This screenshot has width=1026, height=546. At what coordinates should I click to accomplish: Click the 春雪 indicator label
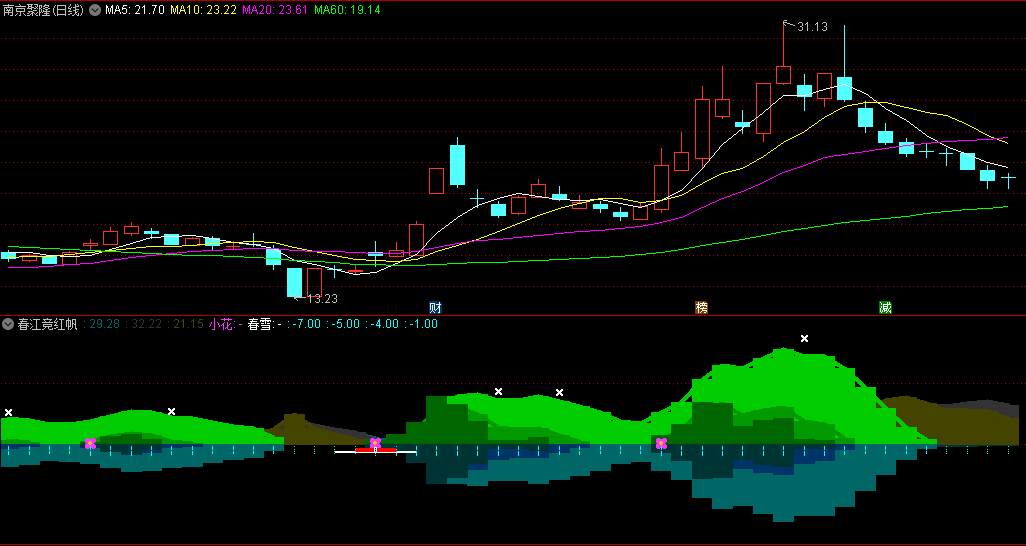pos(260,323)
